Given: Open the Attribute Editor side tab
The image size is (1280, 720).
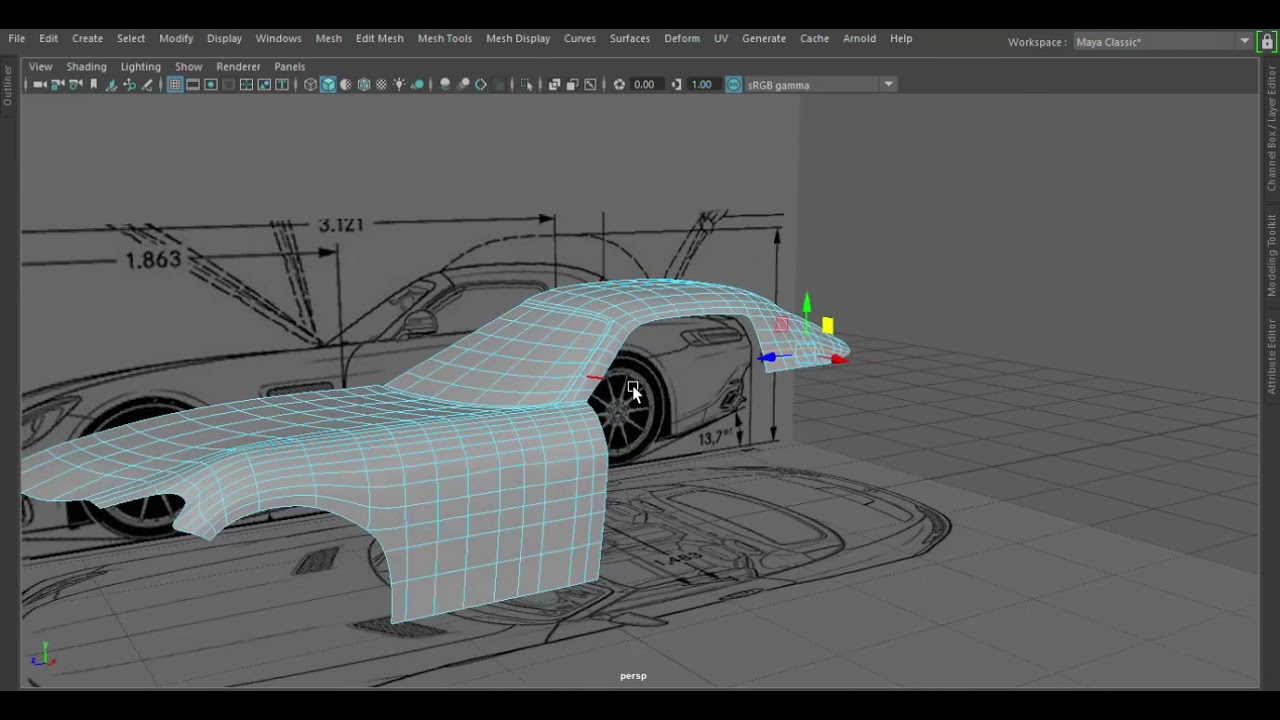Looking at the screenshot, I should point(1271,356).
